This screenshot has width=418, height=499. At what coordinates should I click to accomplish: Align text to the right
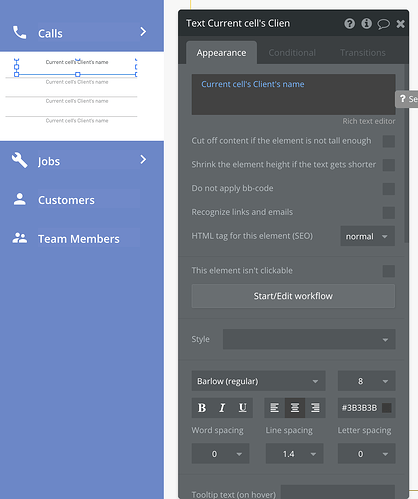tap(315, 408)
